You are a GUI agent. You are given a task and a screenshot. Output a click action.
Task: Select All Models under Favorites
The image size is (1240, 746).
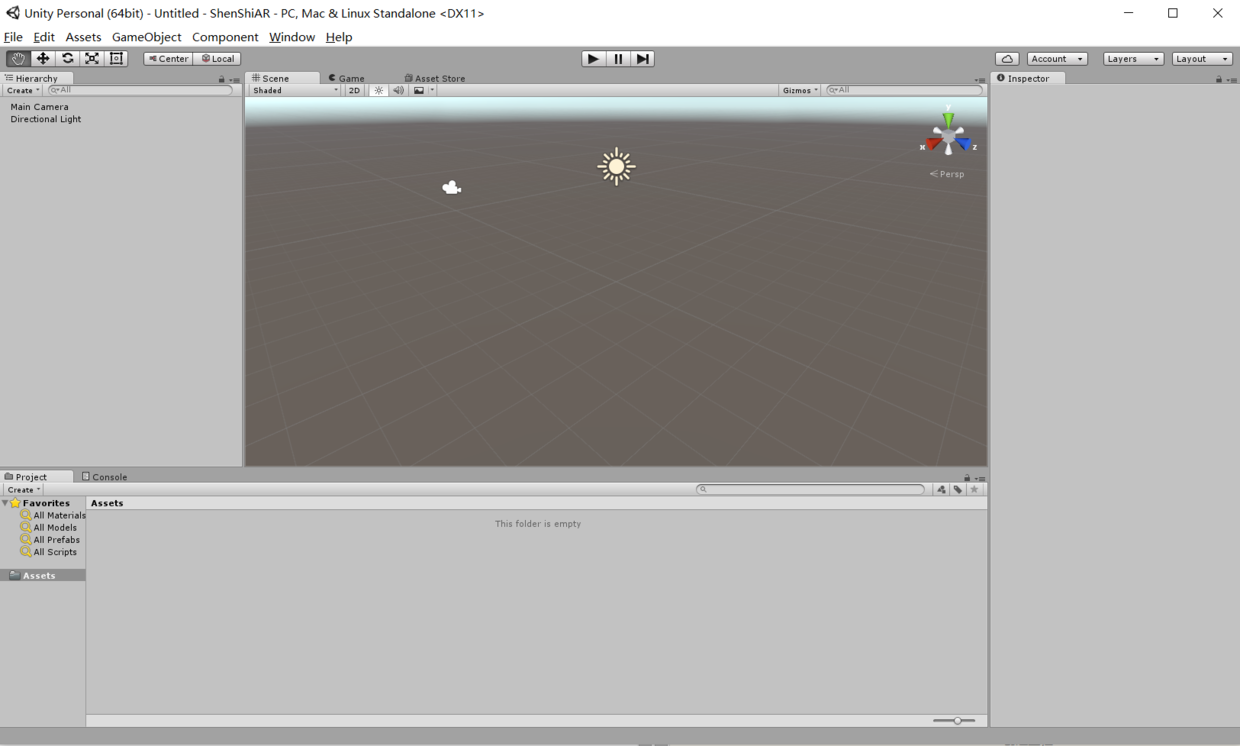click(48, 528)
